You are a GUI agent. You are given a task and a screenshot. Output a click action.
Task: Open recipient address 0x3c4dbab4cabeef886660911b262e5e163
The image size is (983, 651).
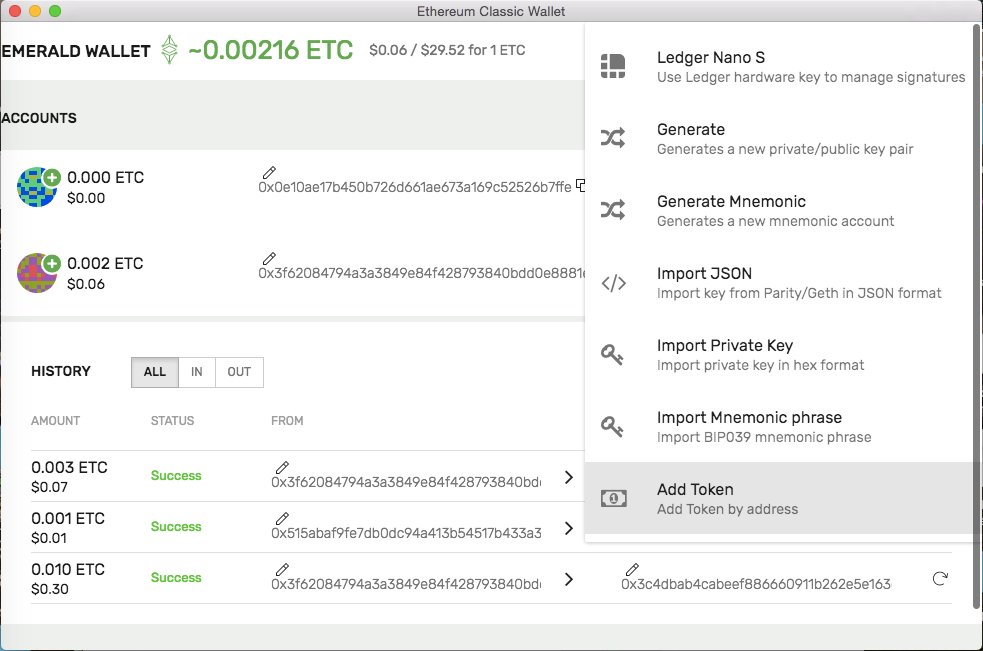[x=755, y=584]
